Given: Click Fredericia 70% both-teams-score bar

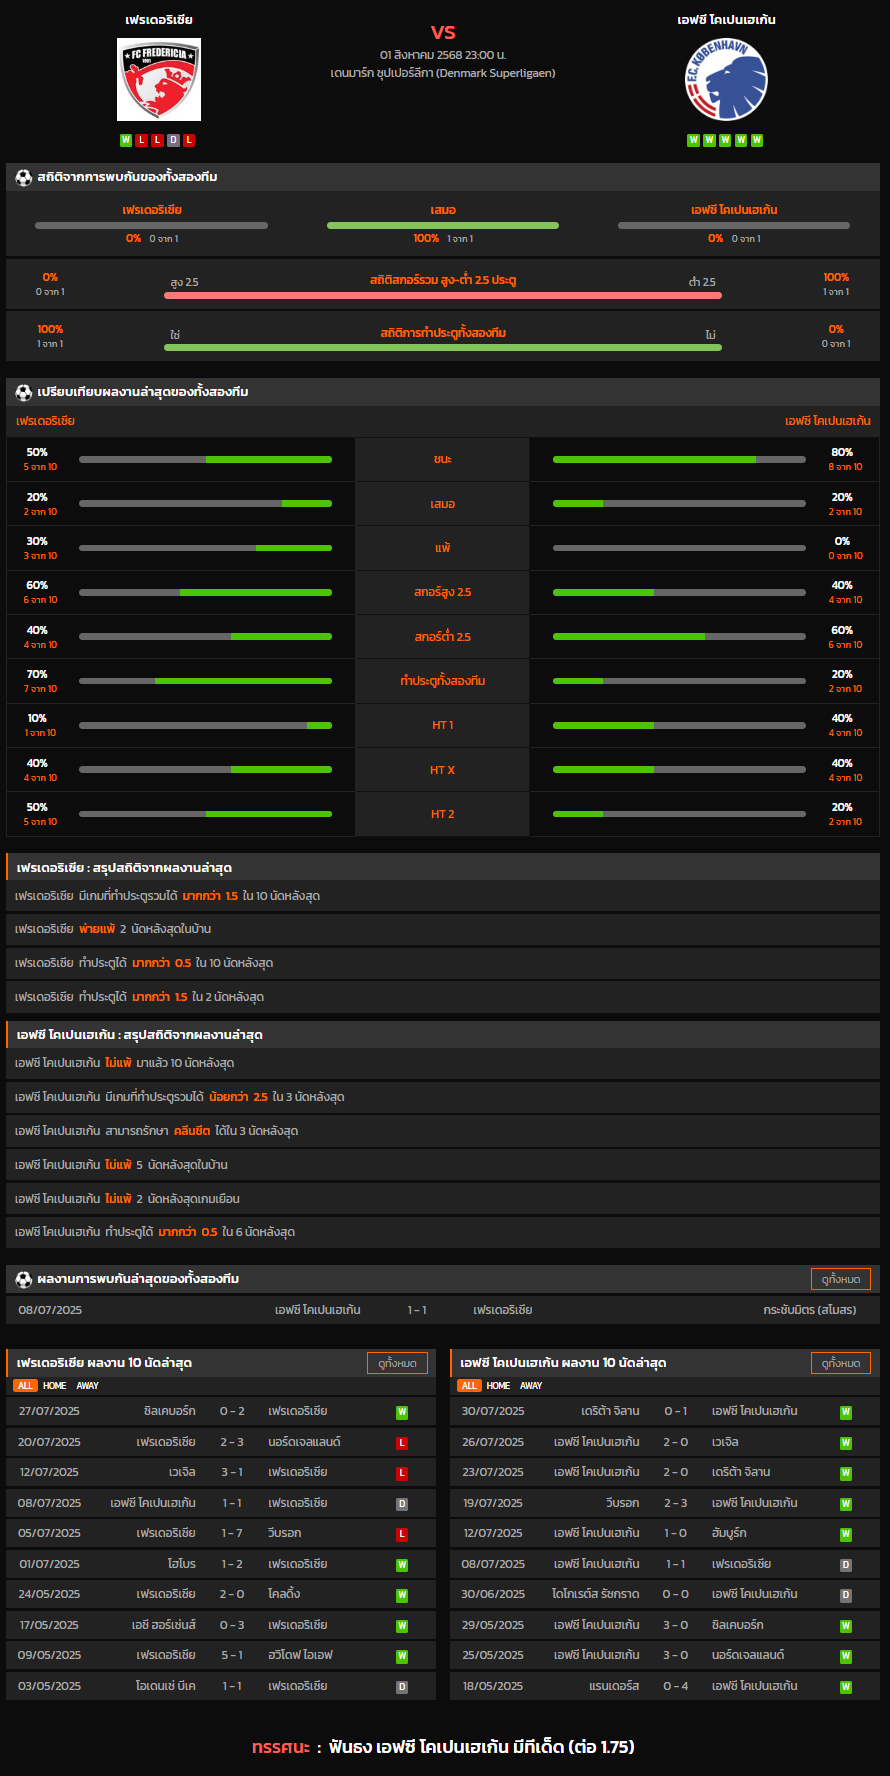Looking at the screenshot, I should tap(205, 681).
